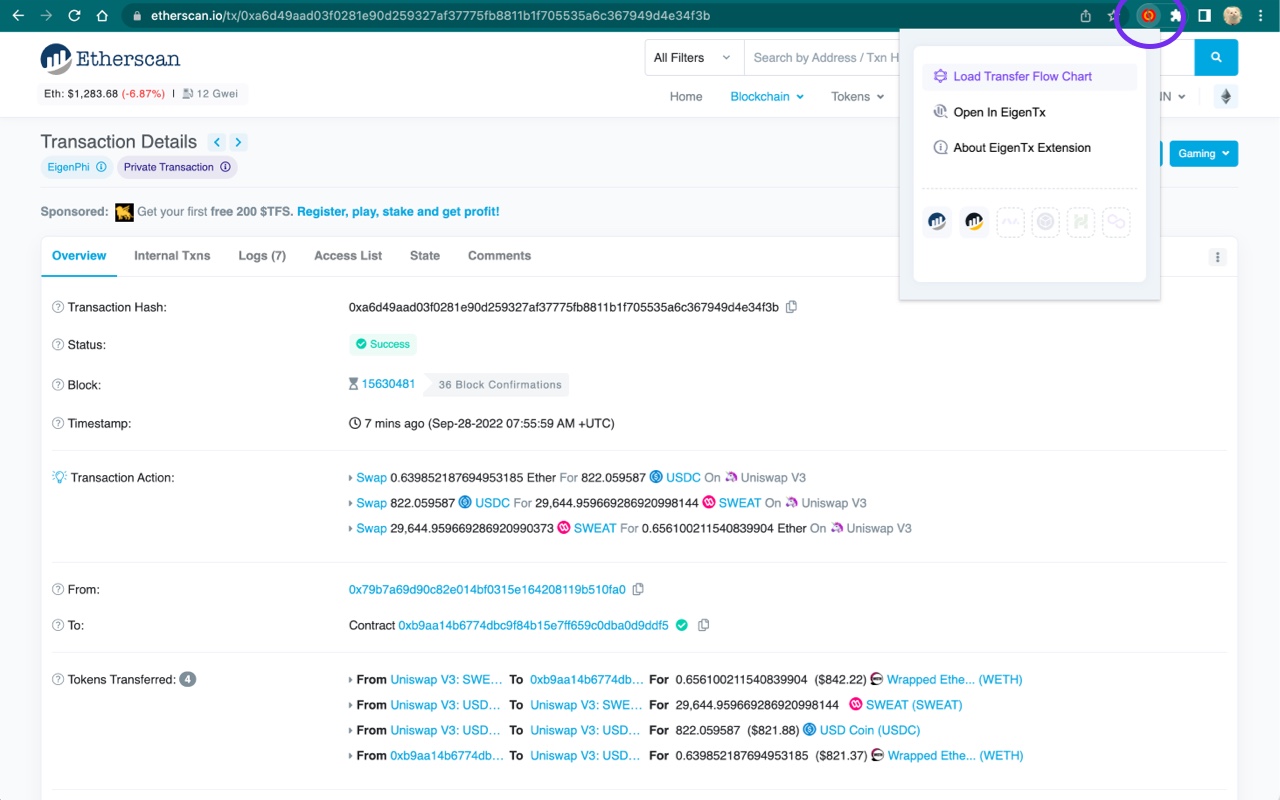Expand the Gaming dropdown button
Viewport: 1280px width, 800px height.
pyautogui.click(x=1203, y=154)
